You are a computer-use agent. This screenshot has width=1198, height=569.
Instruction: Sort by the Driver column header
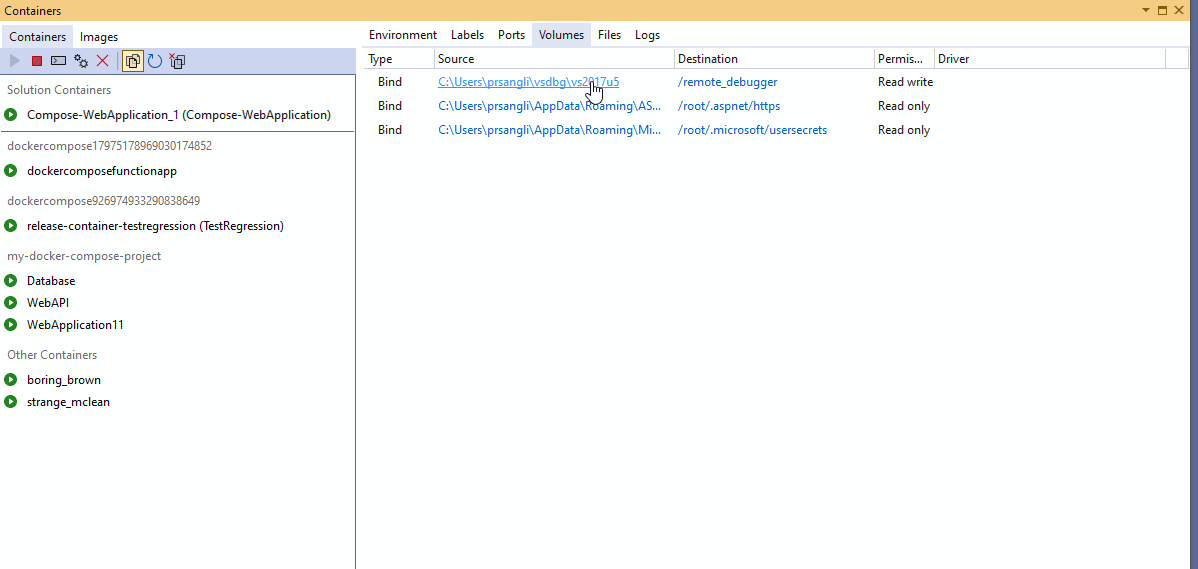1051,59
